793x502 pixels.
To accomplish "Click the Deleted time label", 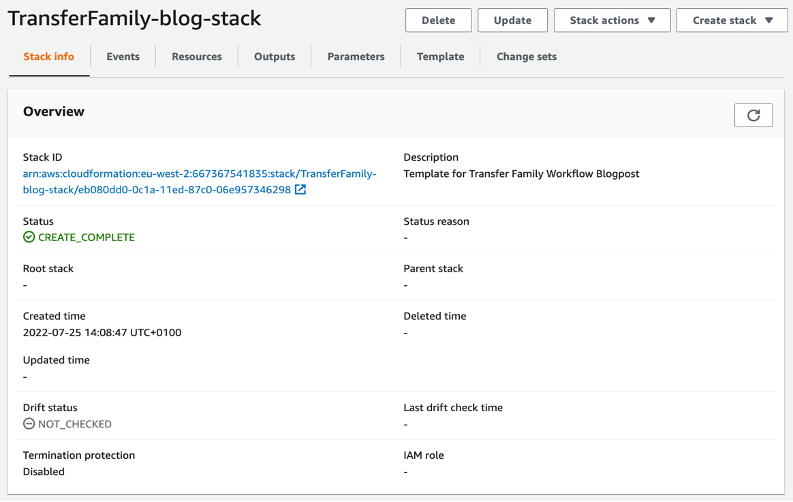I will (x=435, y=316).
